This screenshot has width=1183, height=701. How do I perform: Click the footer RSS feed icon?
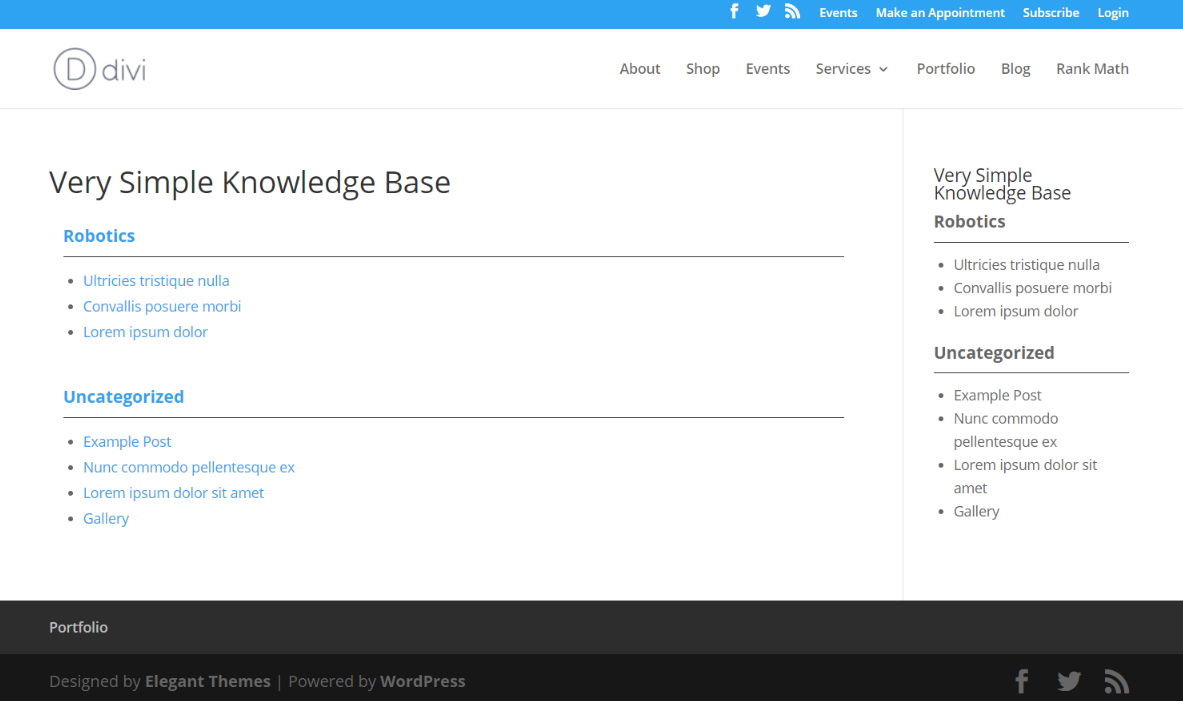tap(1116, 682)
